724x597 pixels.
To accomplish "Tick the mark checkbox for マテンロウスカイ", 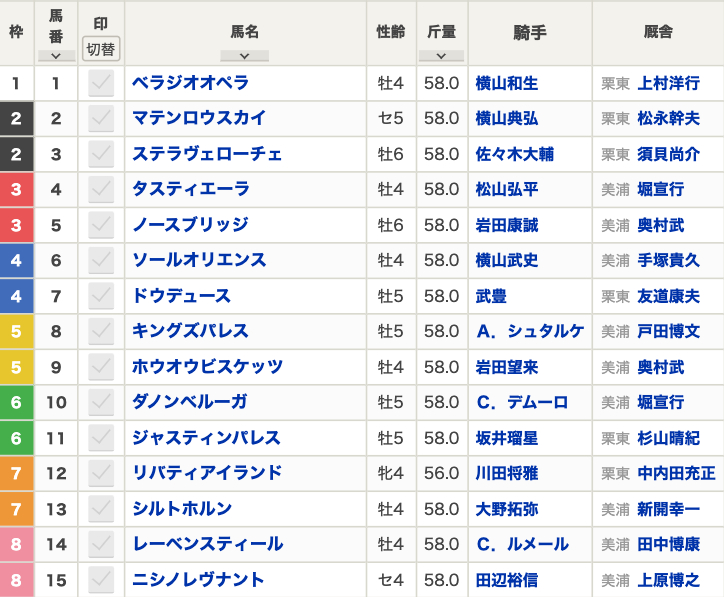I will 101,119.
